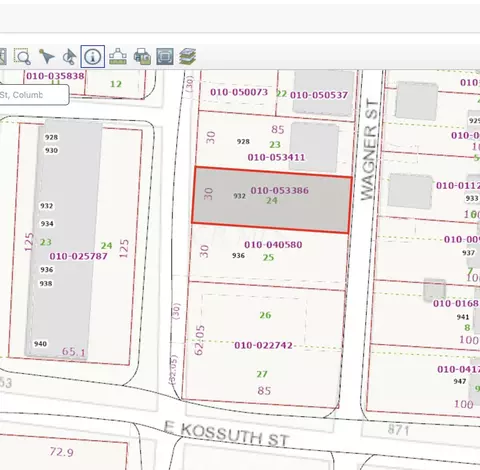The width and height of the screenshot is (480, 470).
Task: Click the E Kossuth St label
Action: pos(227,433)
